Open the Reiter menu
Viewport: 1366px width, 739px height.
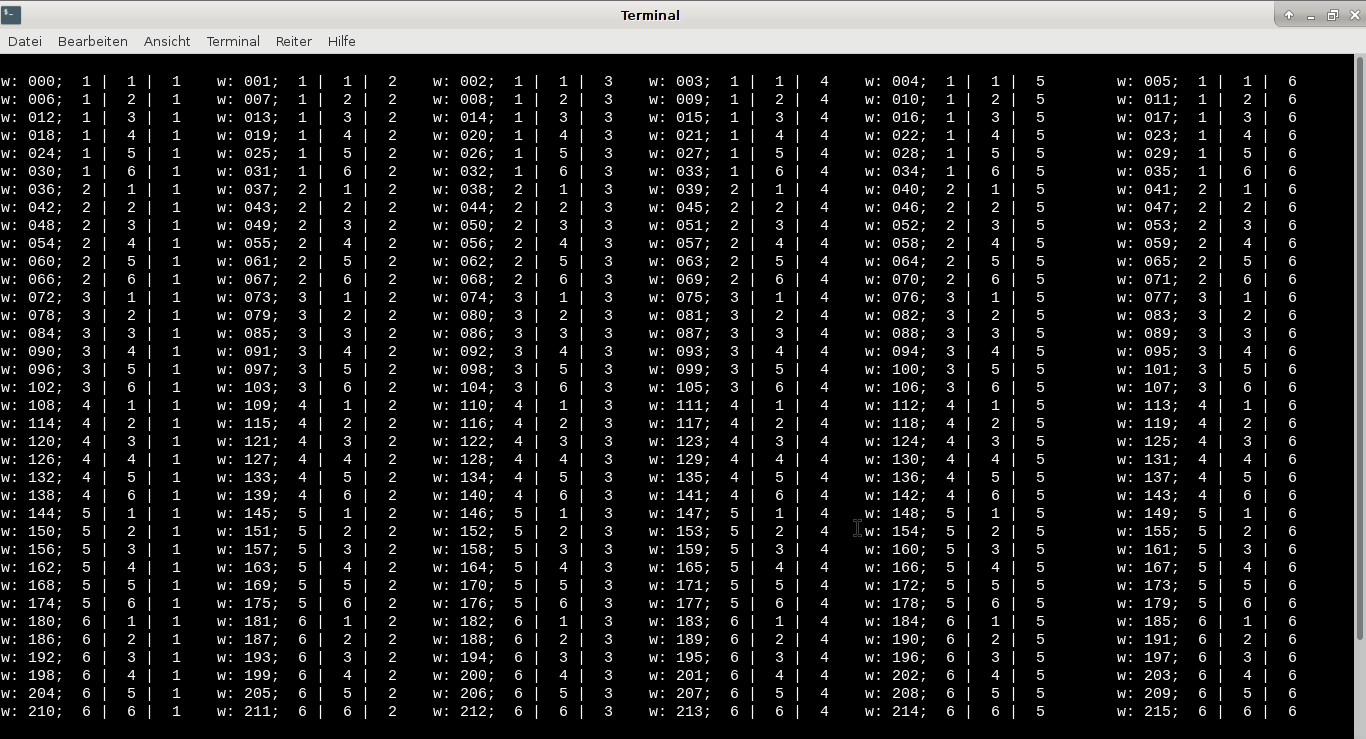tap(294, 41)
